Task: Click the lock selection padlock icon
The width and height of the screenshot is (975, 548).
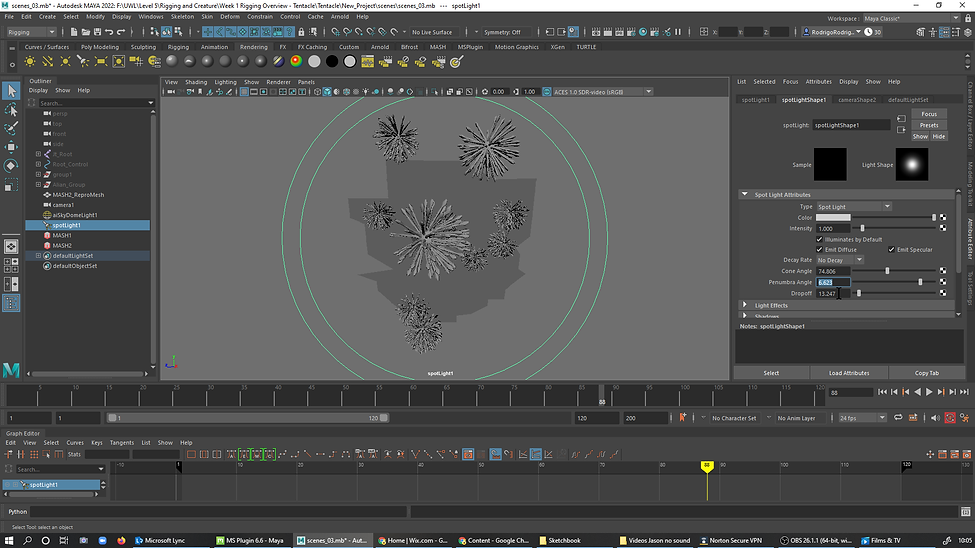Action: tap(302, 32)
